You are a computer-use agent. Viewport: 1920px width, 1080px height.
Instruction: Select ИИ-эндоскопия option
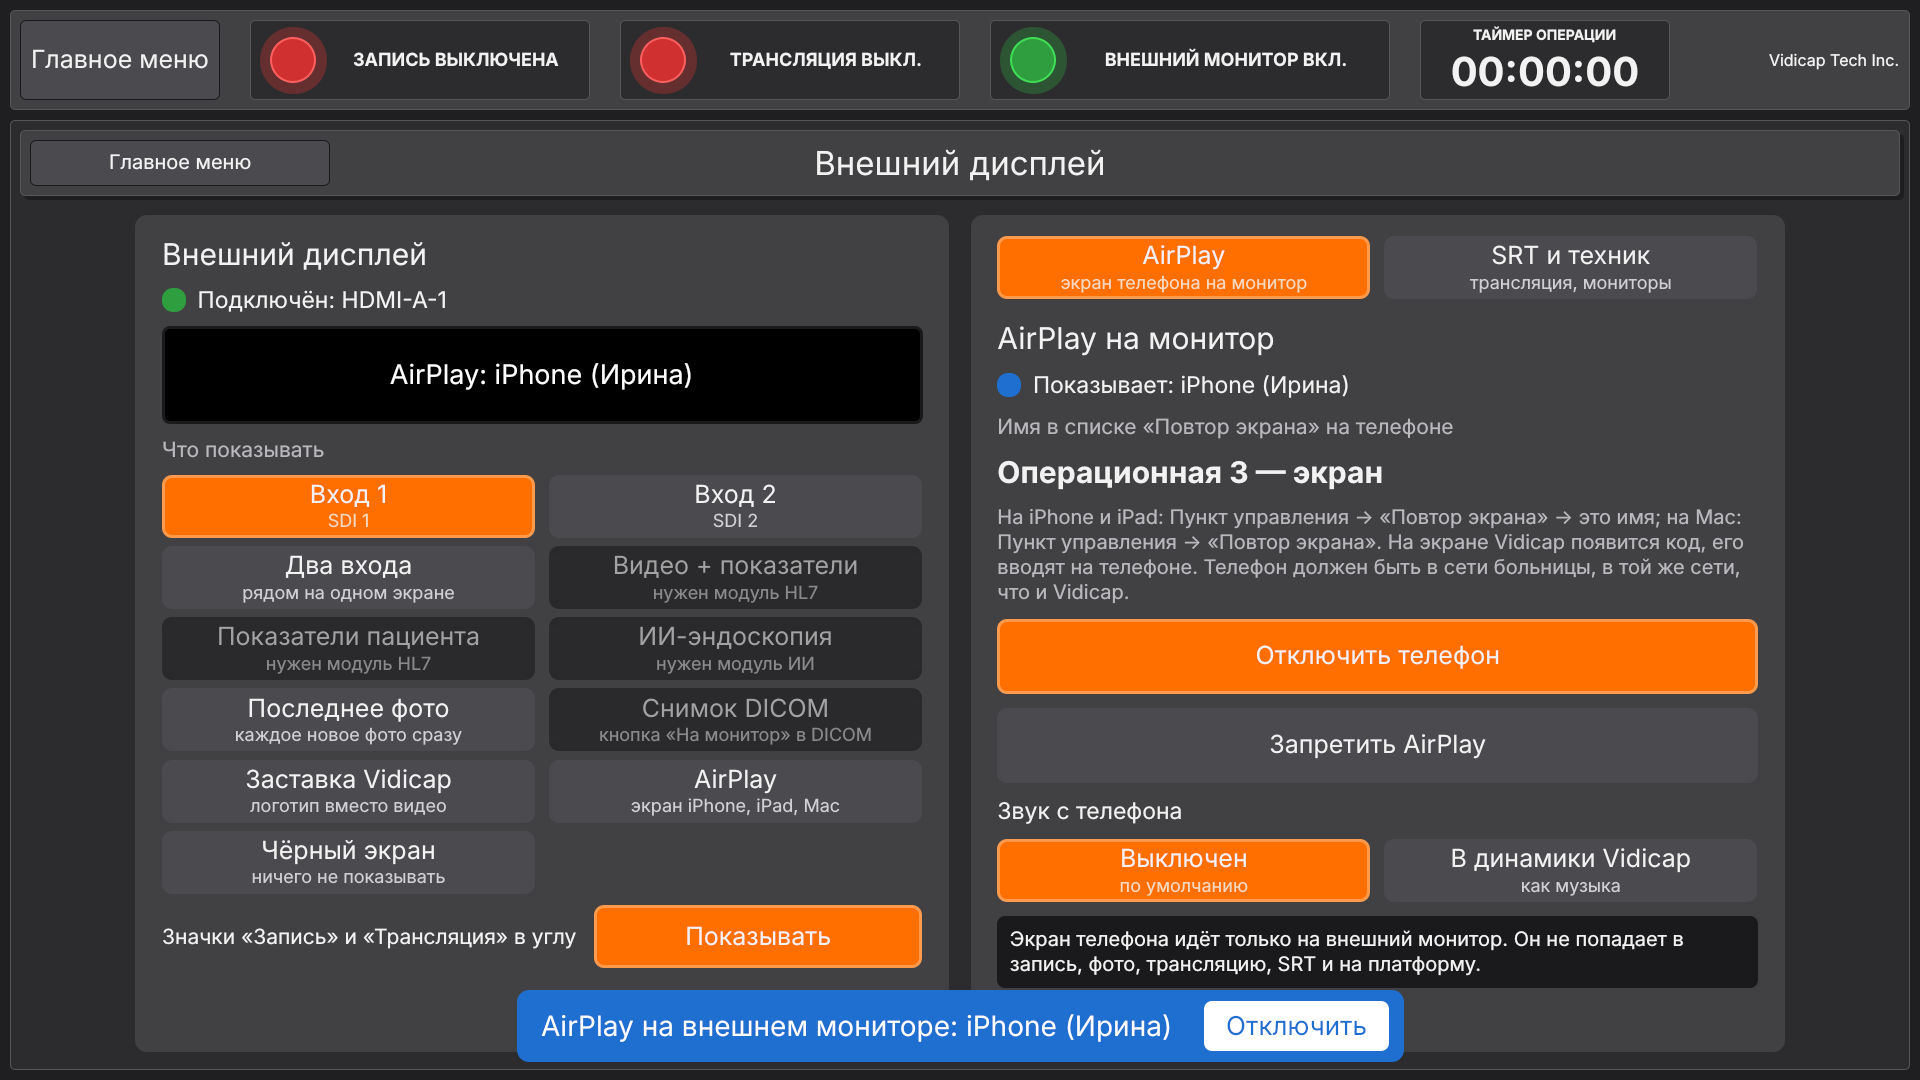(735, 648)
